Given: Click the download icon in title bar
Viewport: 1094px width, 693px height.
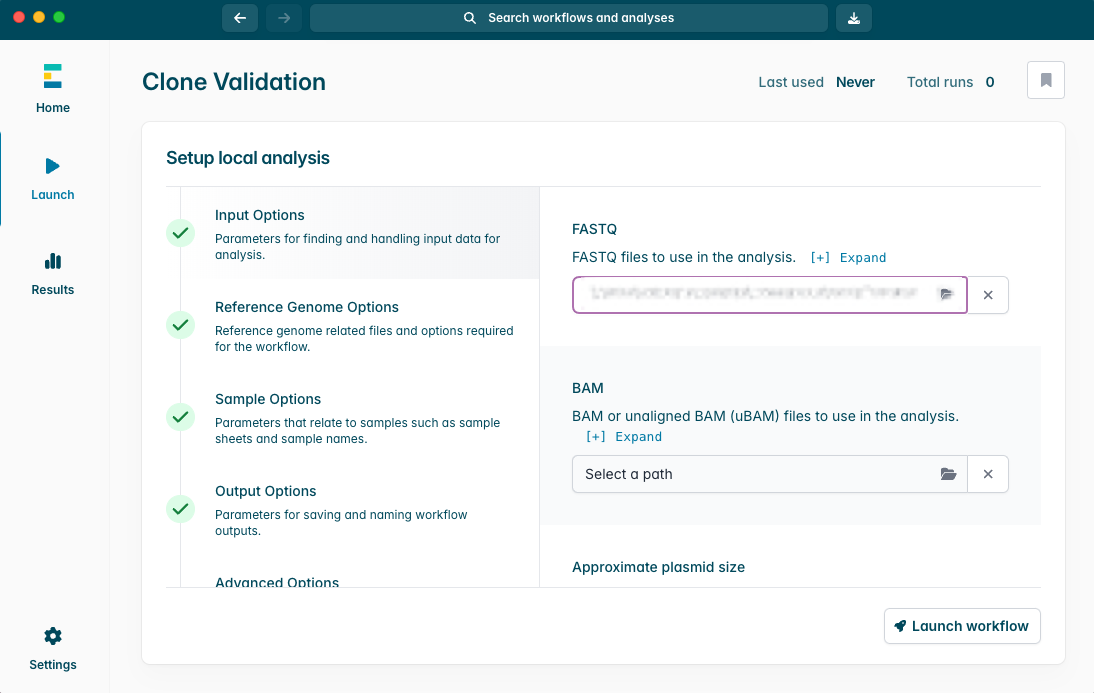Looking at the screenshot, I should click(x=853, y=18).
